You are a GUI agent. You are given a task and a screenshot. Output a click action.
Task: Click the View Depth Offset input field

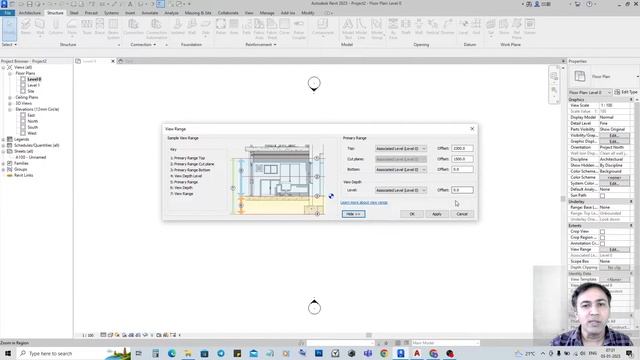(x=462, y=190)
